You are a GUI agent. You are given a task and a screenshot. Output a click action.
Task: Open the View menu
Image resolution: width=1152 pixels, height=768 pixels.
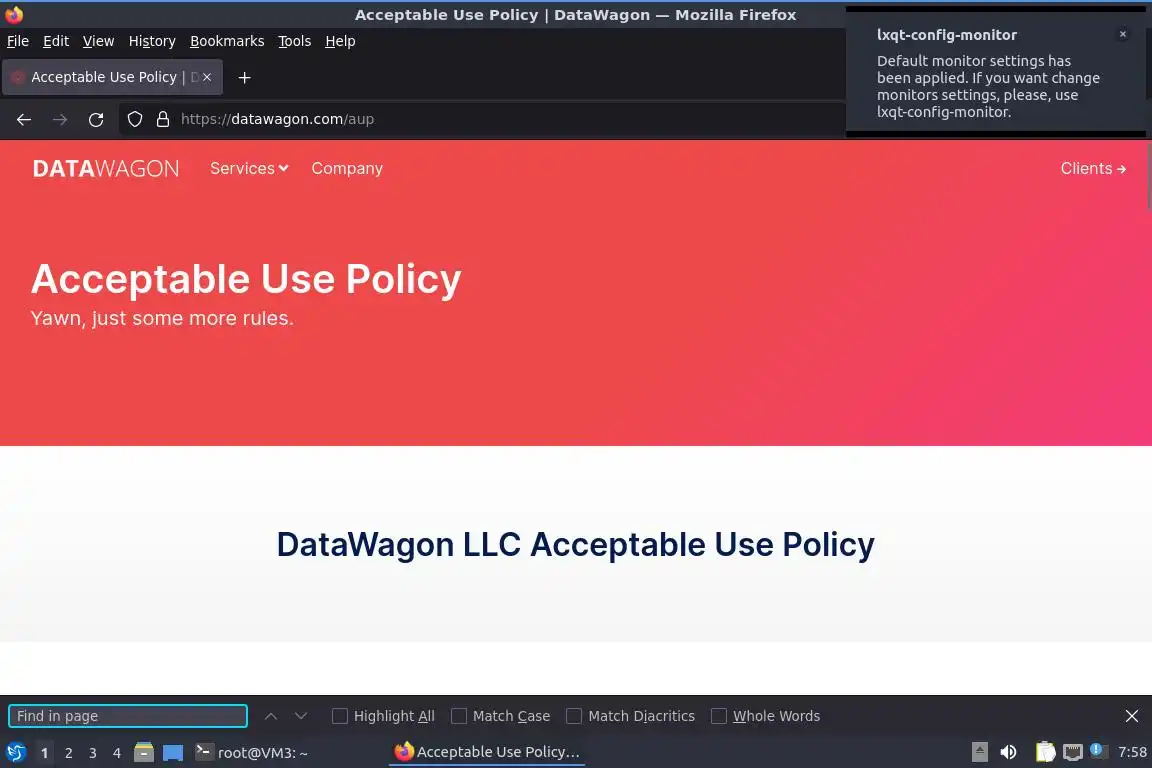coord(98,41)
